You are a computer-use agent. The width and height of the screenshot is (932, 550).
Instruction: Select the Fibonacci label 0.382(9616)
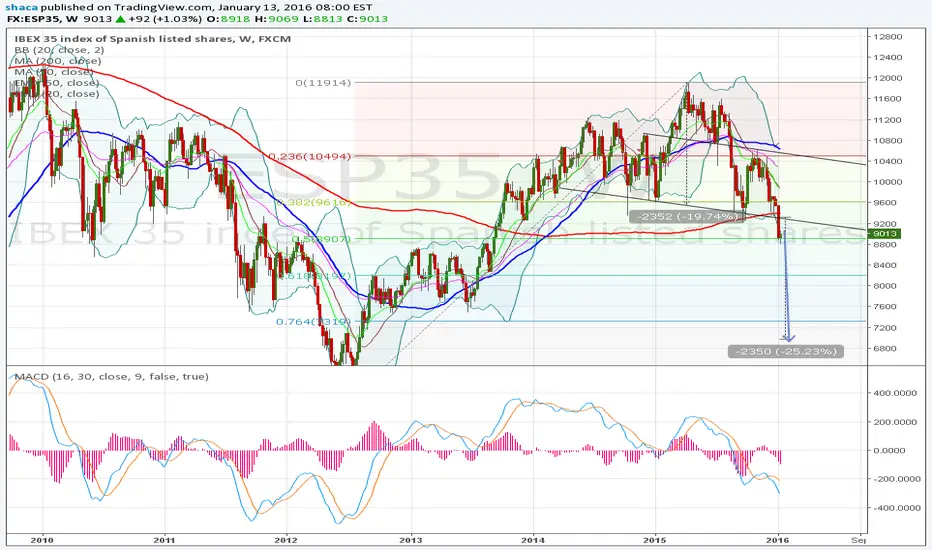pyautogui.click(x=313, y=202)
